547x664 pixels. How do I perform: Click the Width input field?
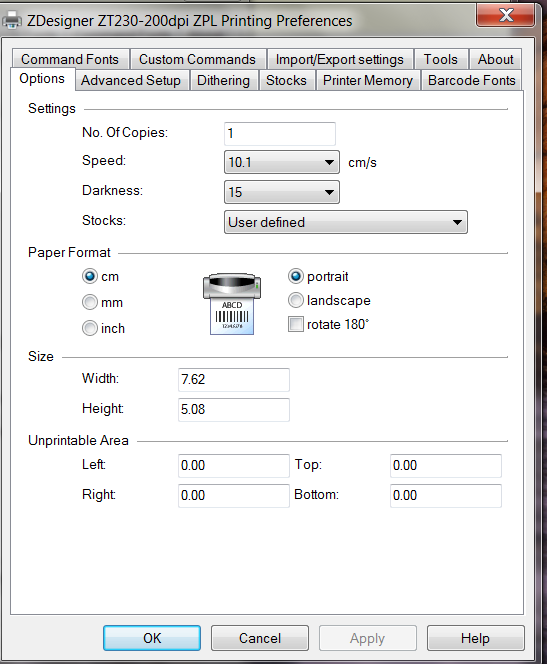click(x=234, y=379)
